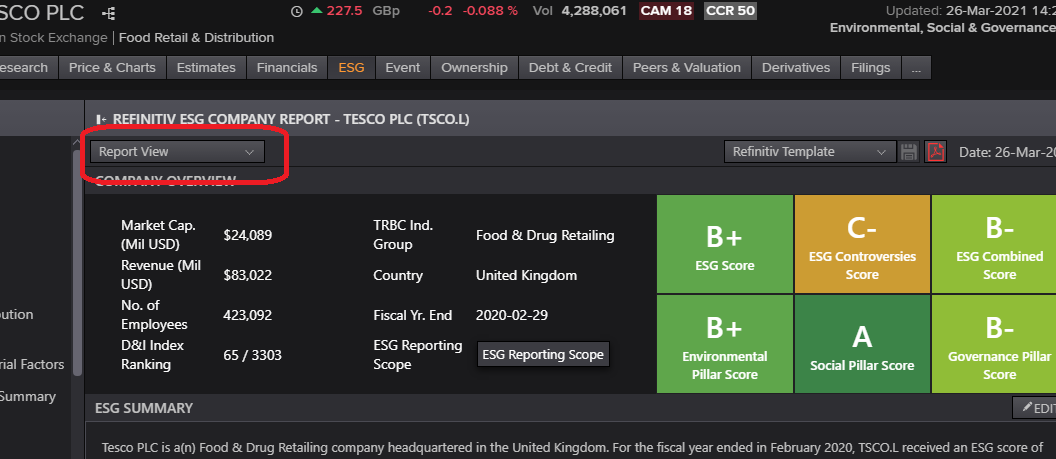This screenshot has width=1056, height=459.
Task: Open the more tabs "..." overflow menu
Action: [916, 68]
